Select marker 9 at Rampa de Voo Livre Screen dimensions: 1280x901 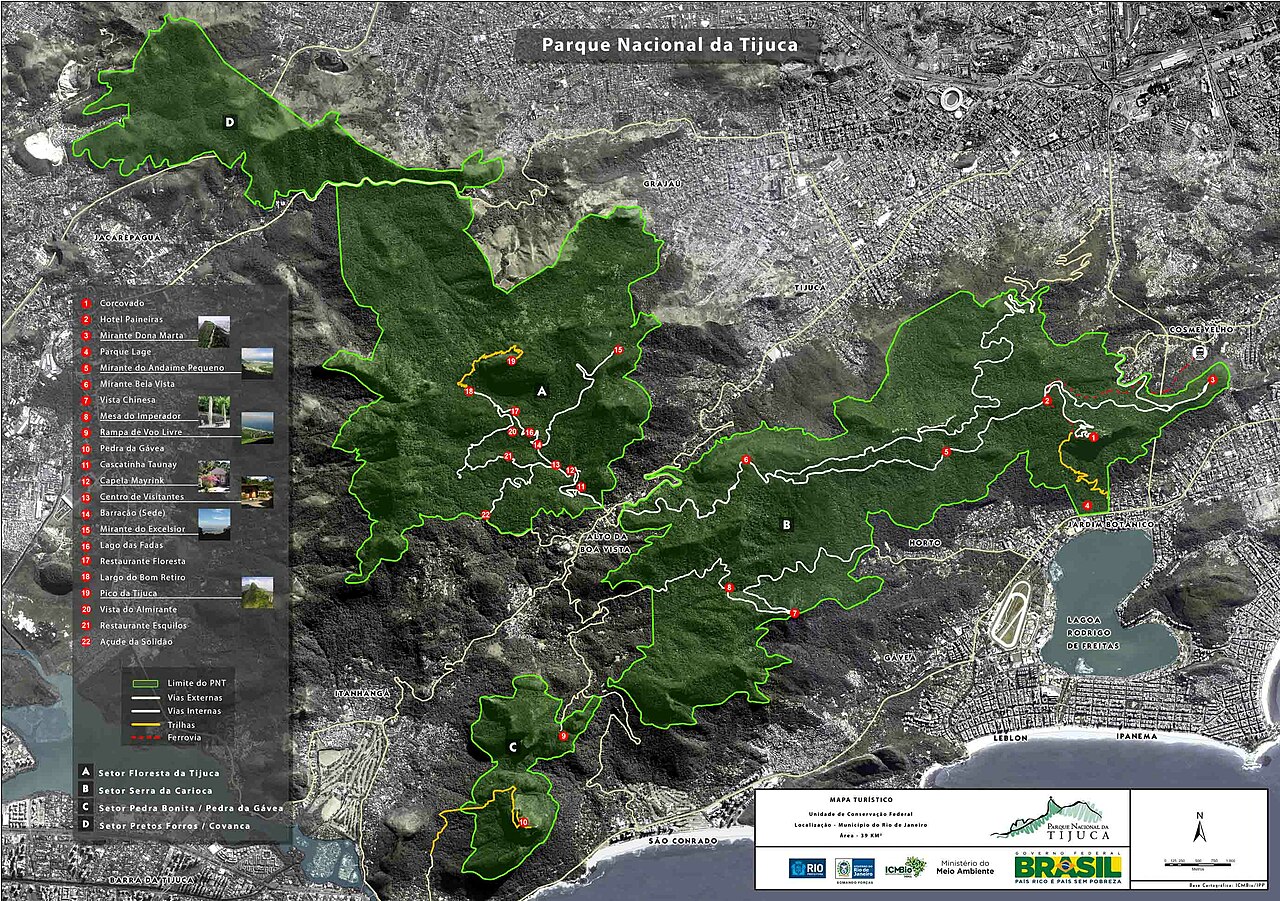[x=563, y=736]
